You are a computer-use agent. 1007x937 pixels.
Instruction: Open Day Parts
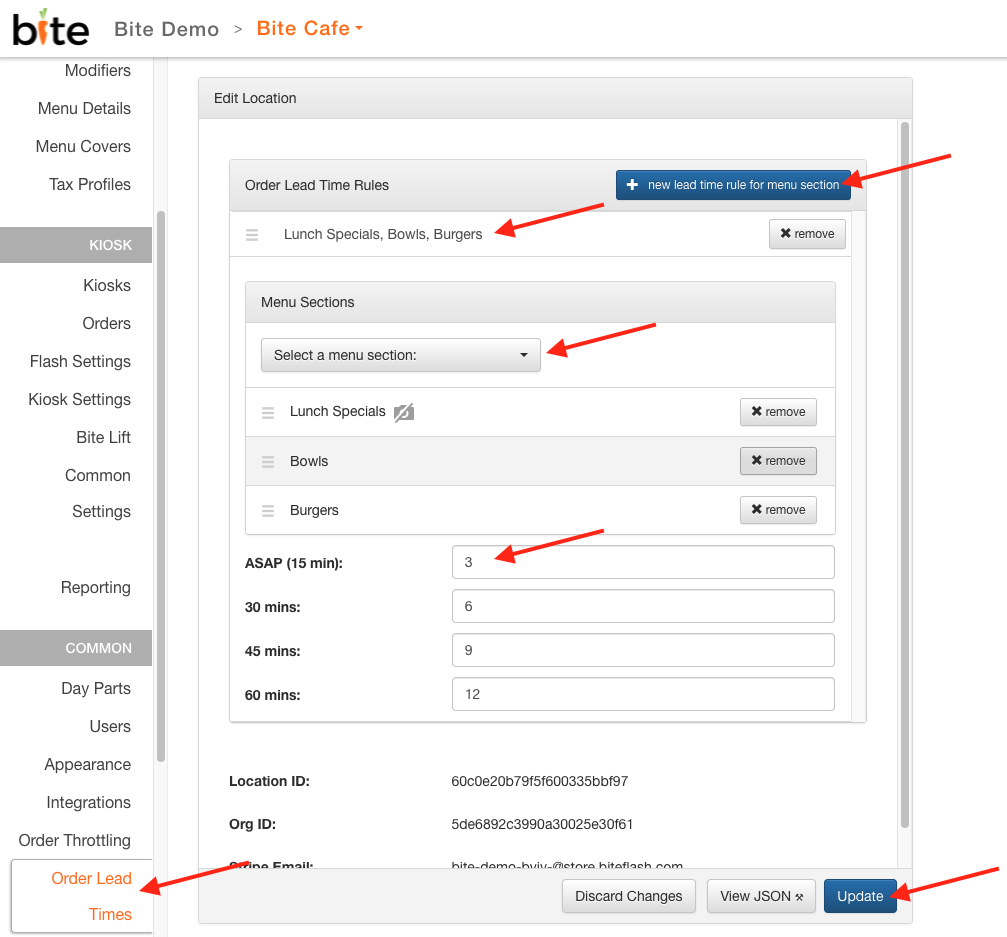point(96,688)
